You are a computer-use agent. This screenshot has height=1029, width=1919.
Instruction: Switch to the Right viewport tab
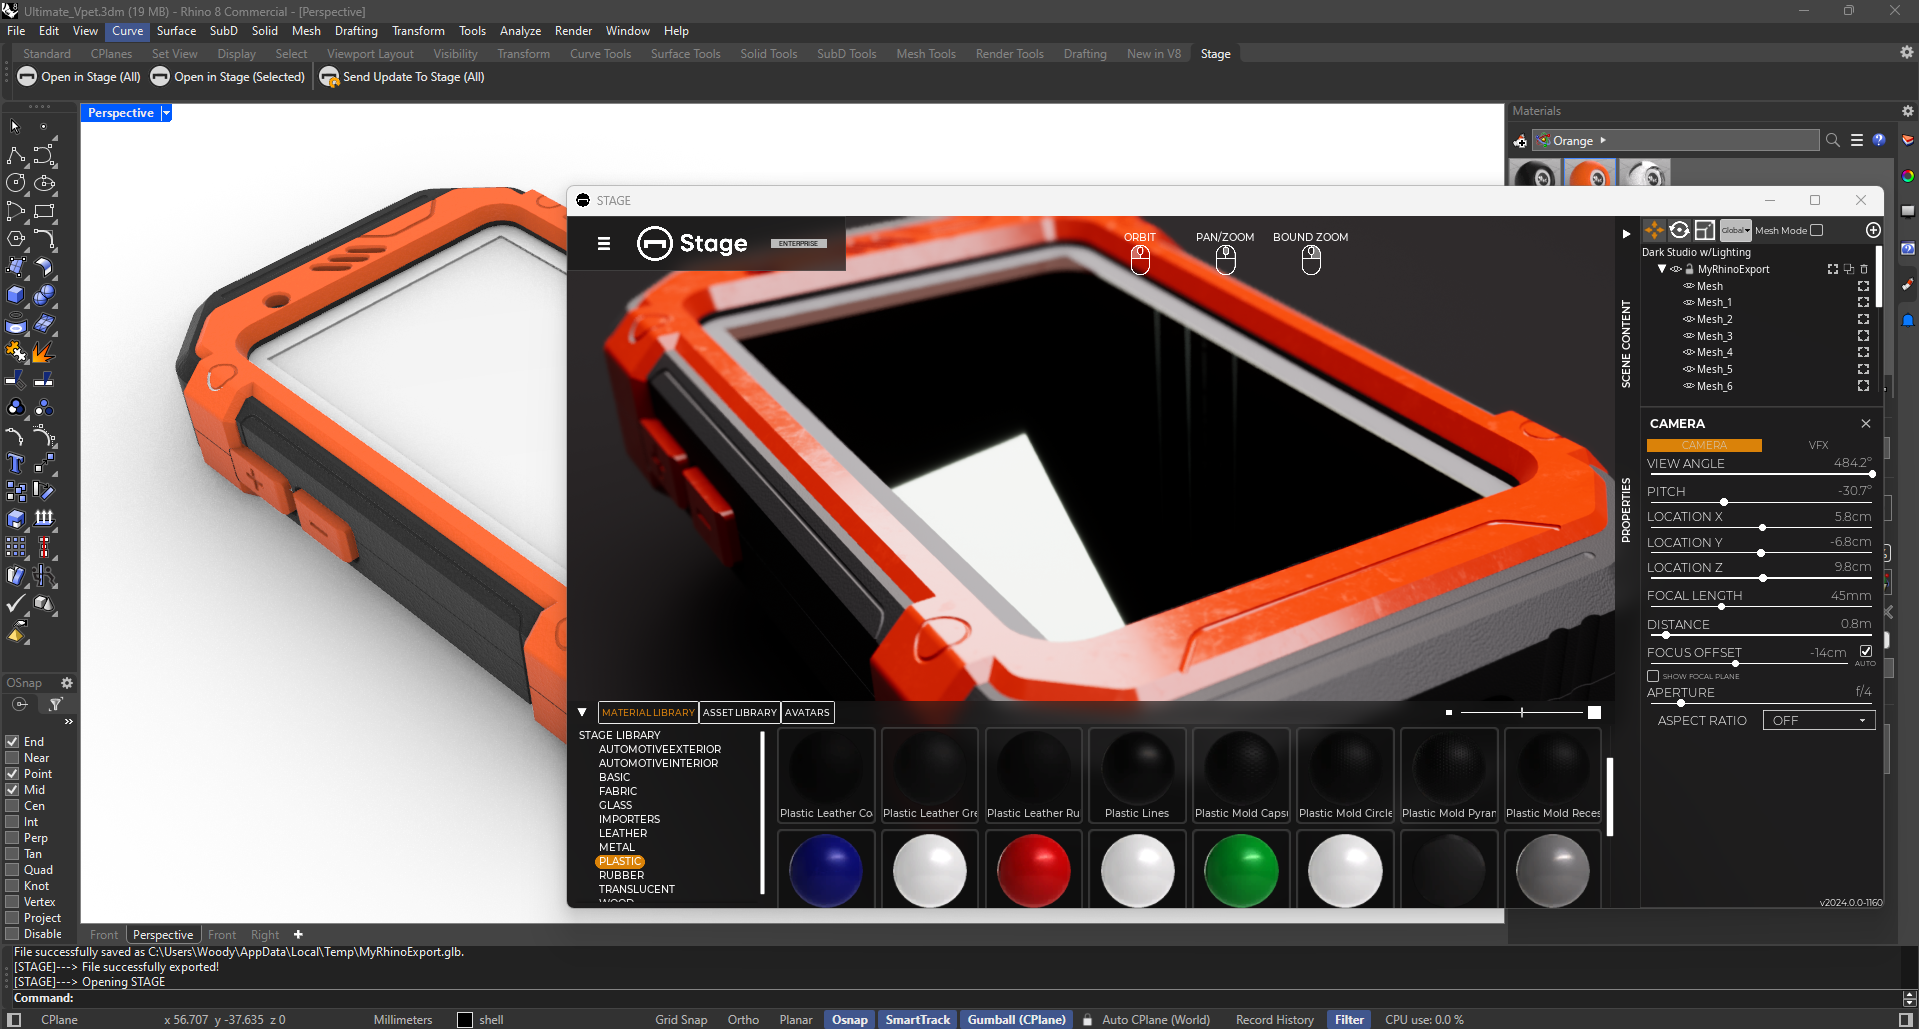(265, 935)
